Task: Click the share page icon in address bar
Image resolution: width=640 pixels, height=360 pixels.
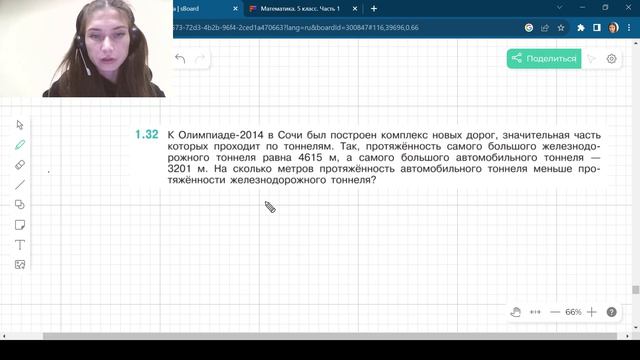Action: (545, 28)
